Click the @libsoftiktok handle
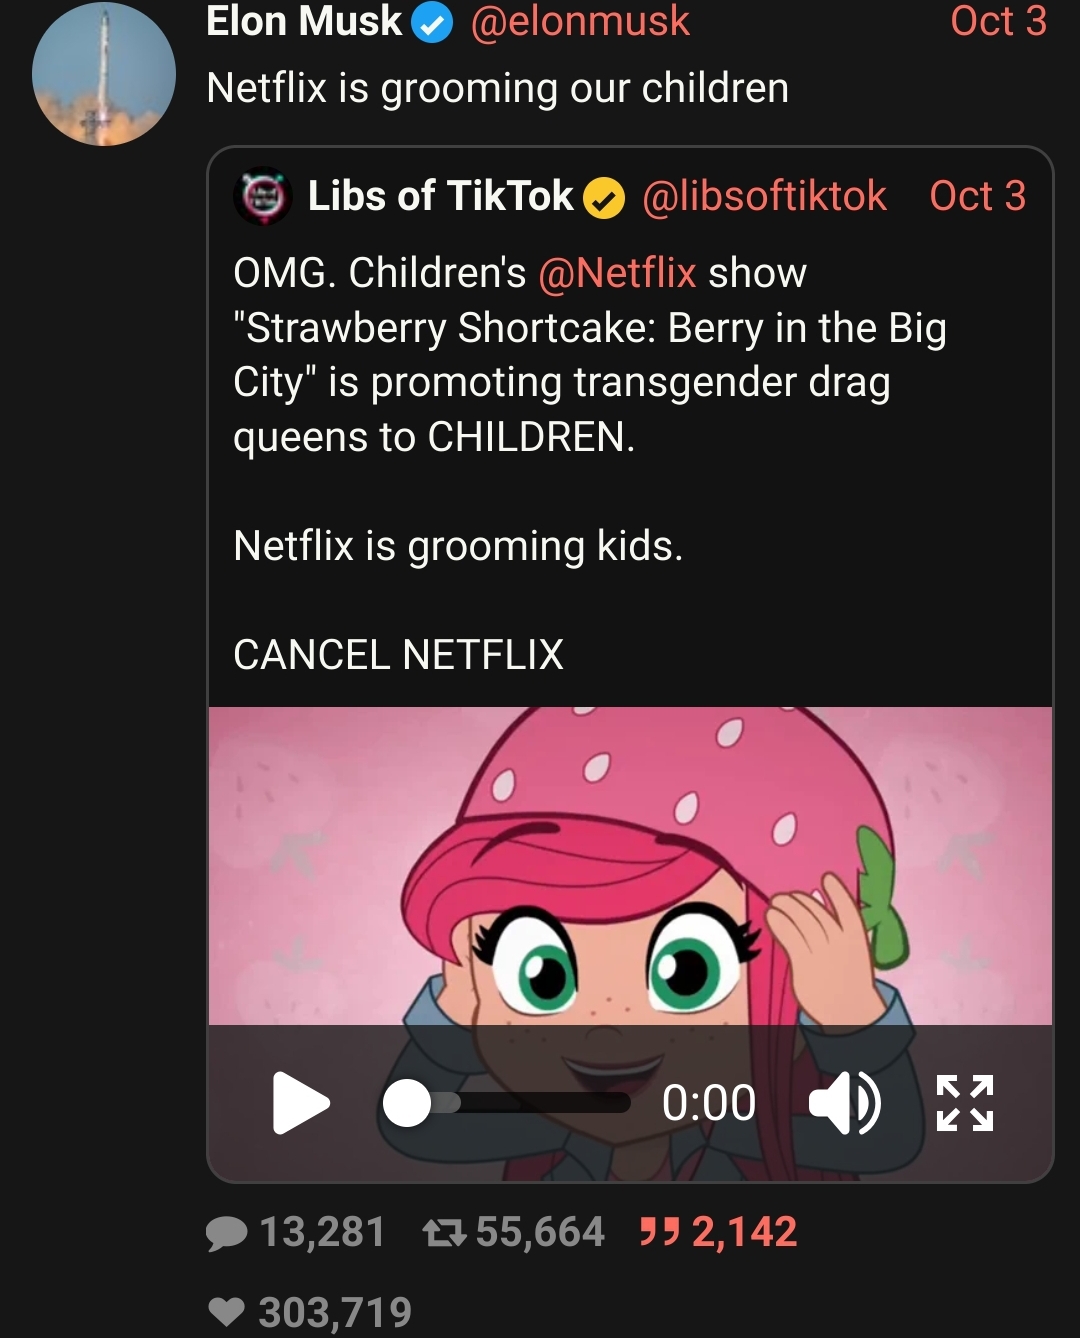Image resolution: width=1080 pixels, height=1338 pixels. tap(764, 196)
